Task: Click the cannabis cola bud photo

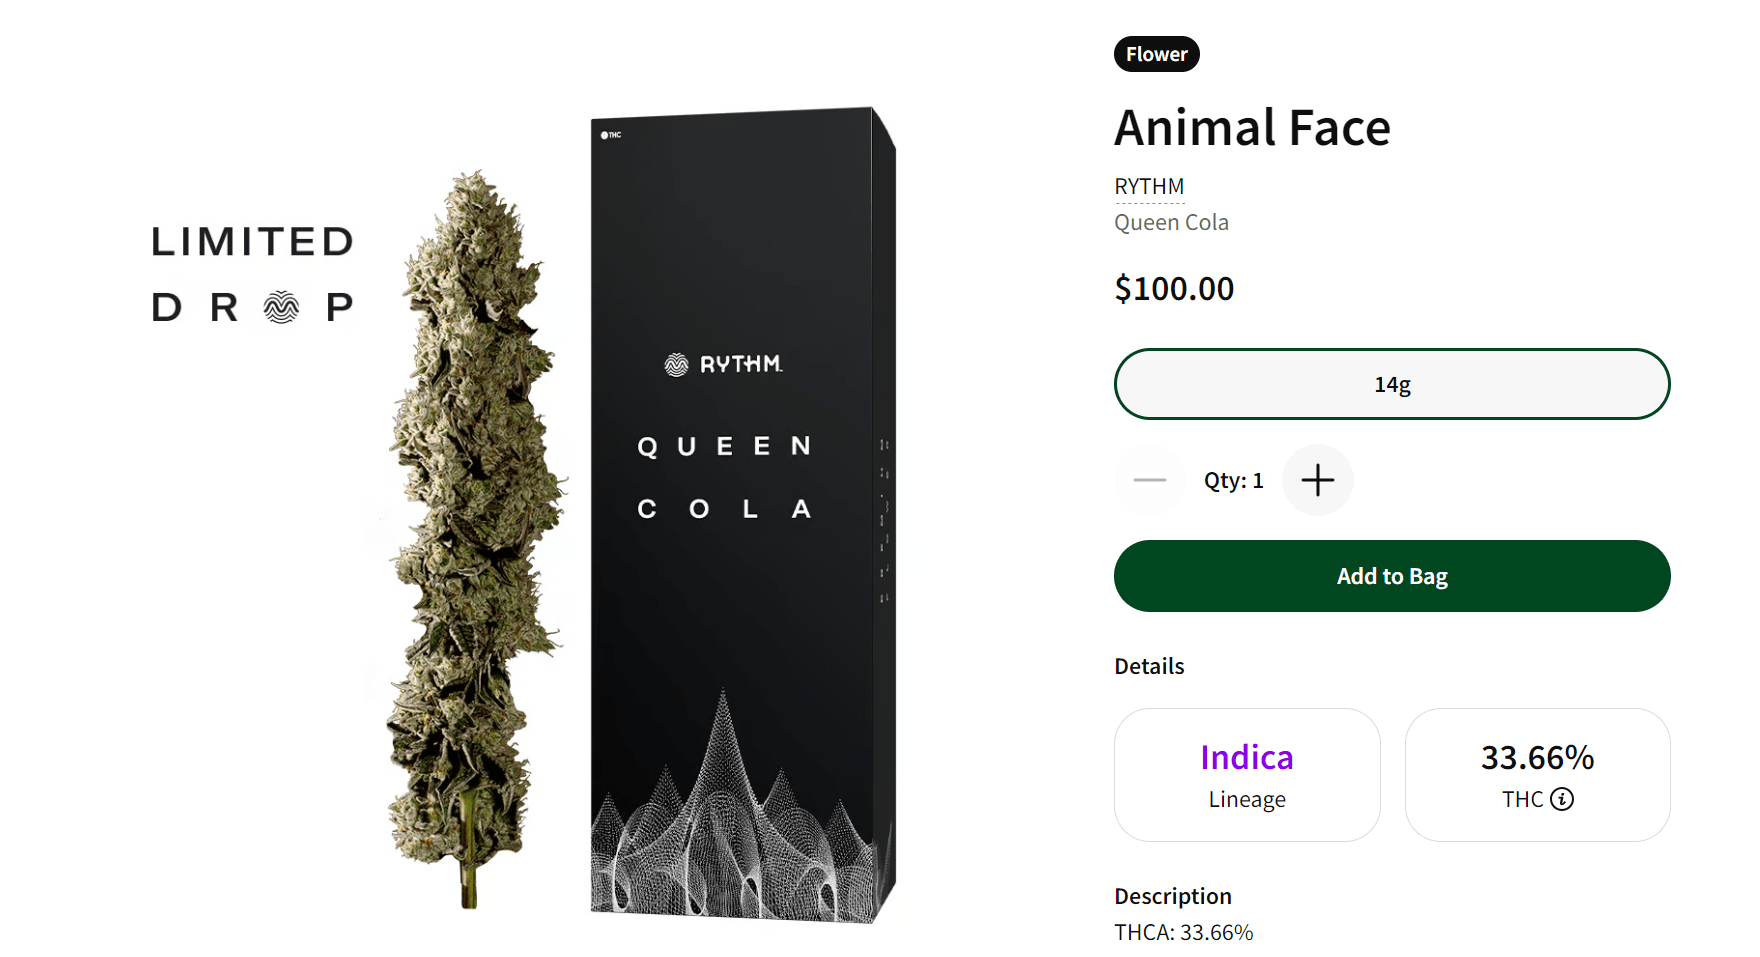Action: tap(471, 540)
